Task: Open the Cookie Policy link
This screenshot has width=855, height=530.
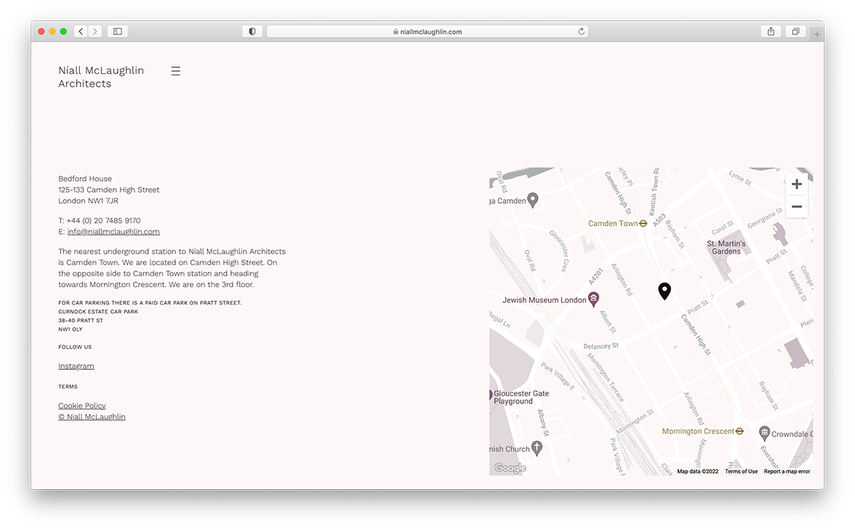Action: point(82,405)
